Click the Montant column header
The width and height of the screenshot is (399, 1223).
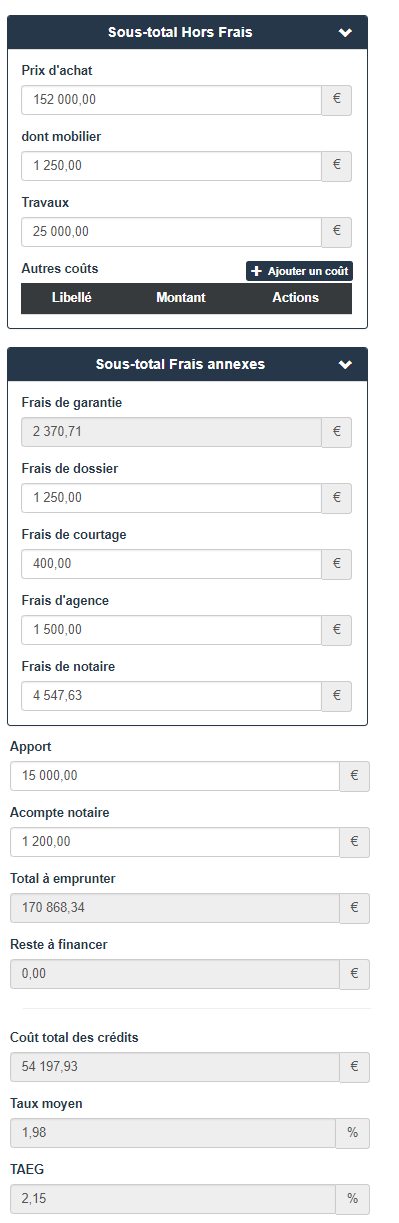point(181,298)
